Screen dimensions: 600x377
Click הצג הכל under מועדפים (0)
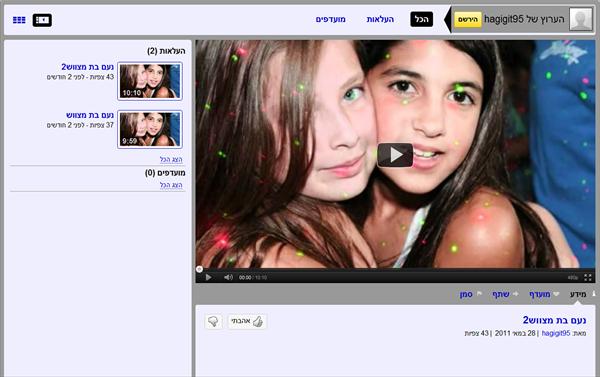pyautogui.click(x=171, y=185)
